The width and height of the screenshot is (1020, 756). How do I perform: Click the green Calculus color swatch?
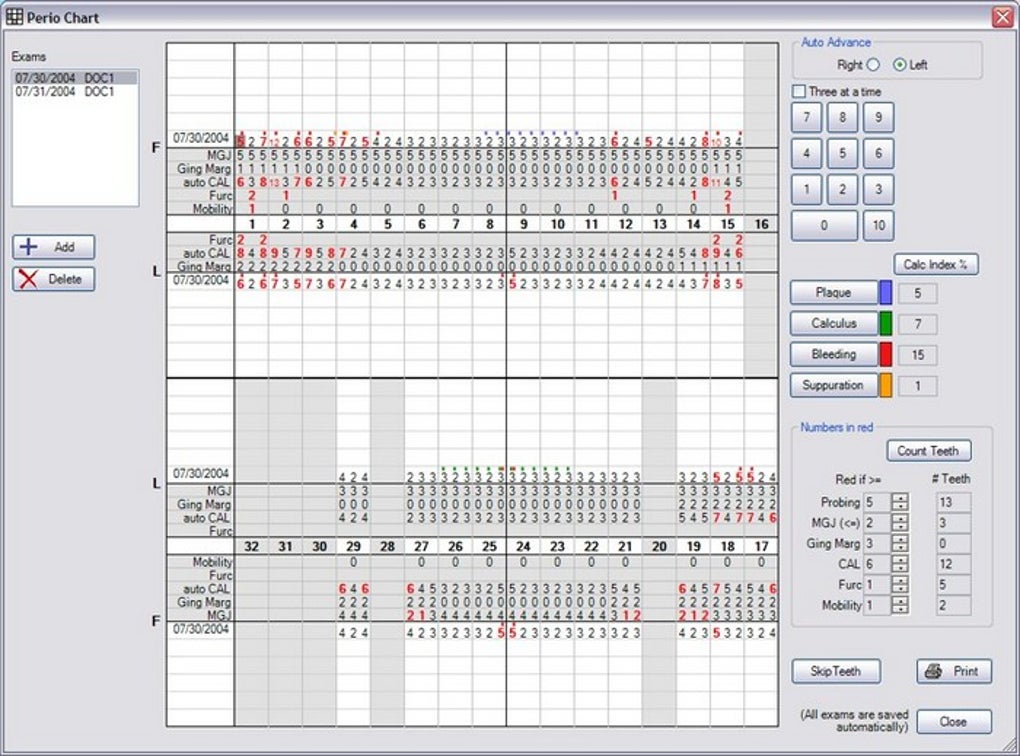pyautogui.click(x=885, y=323)
